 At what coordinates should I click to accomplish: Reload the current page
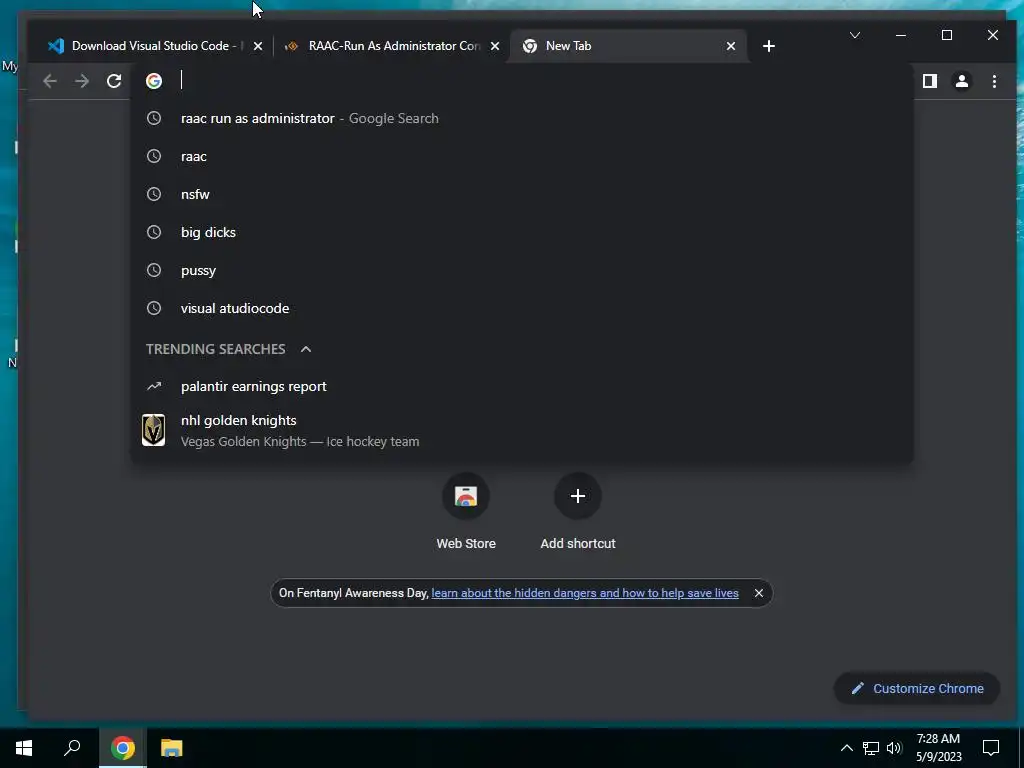[114, 81]
